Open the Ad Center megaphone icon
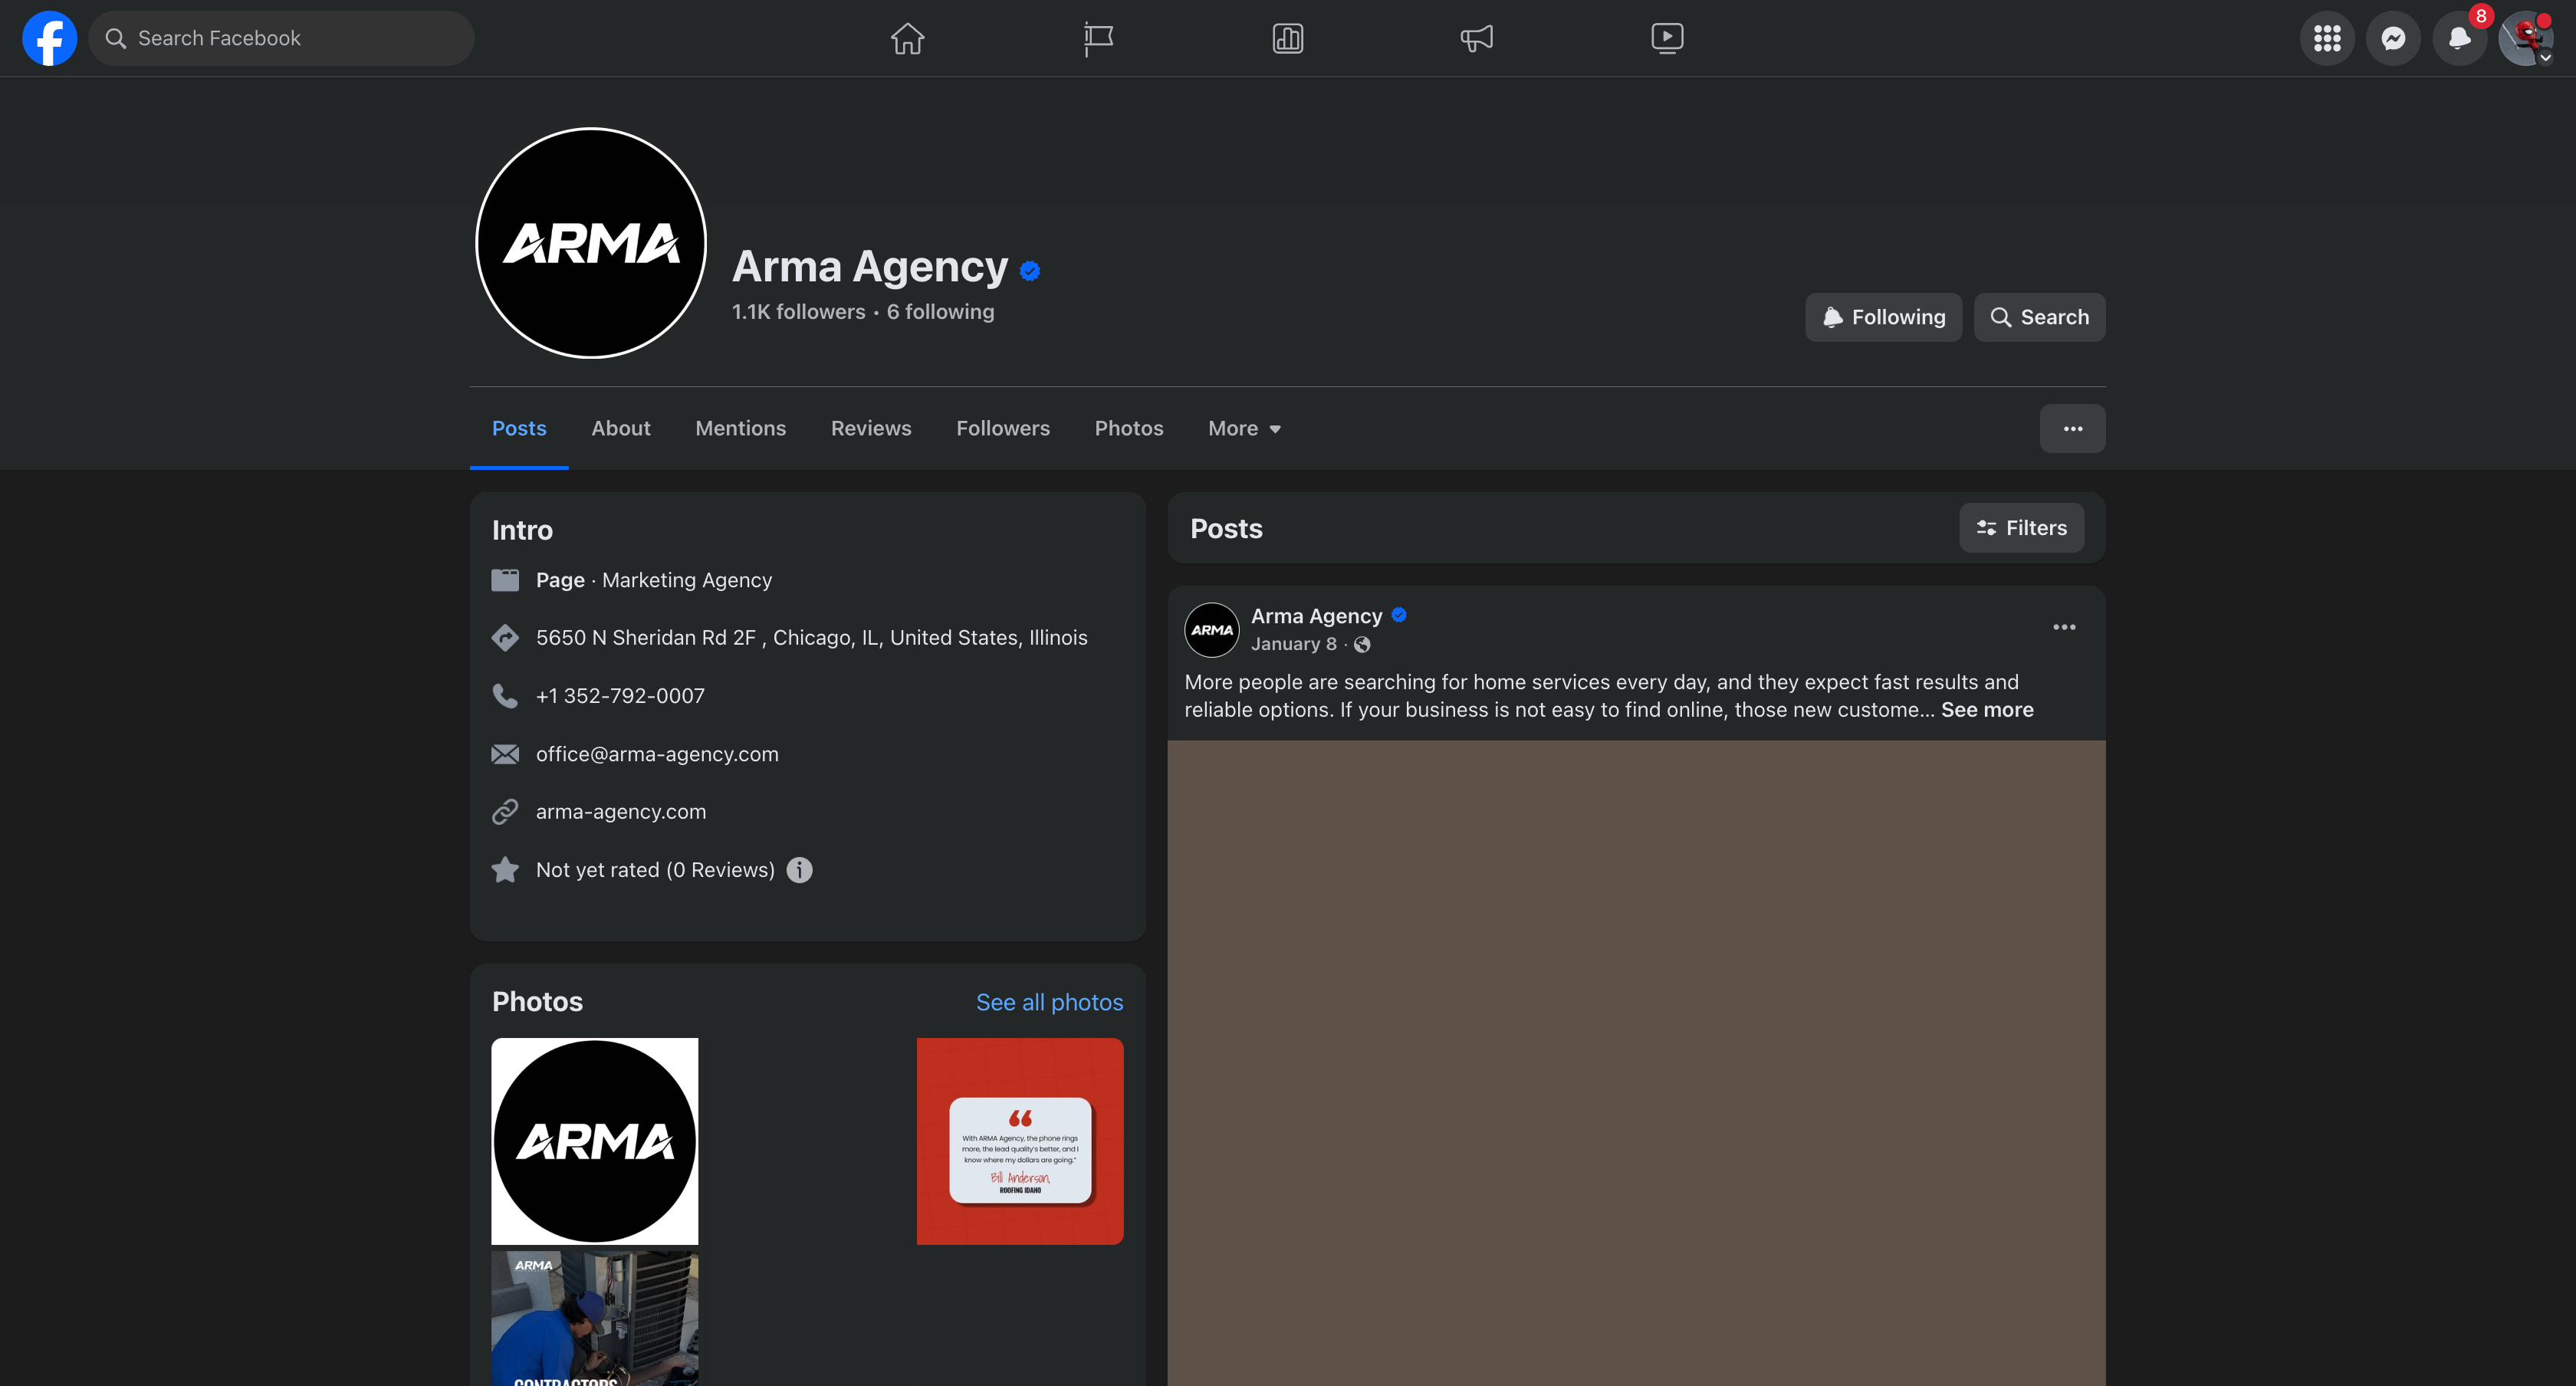This screenshot has height=1386, width=2576. coord(1477,38)
